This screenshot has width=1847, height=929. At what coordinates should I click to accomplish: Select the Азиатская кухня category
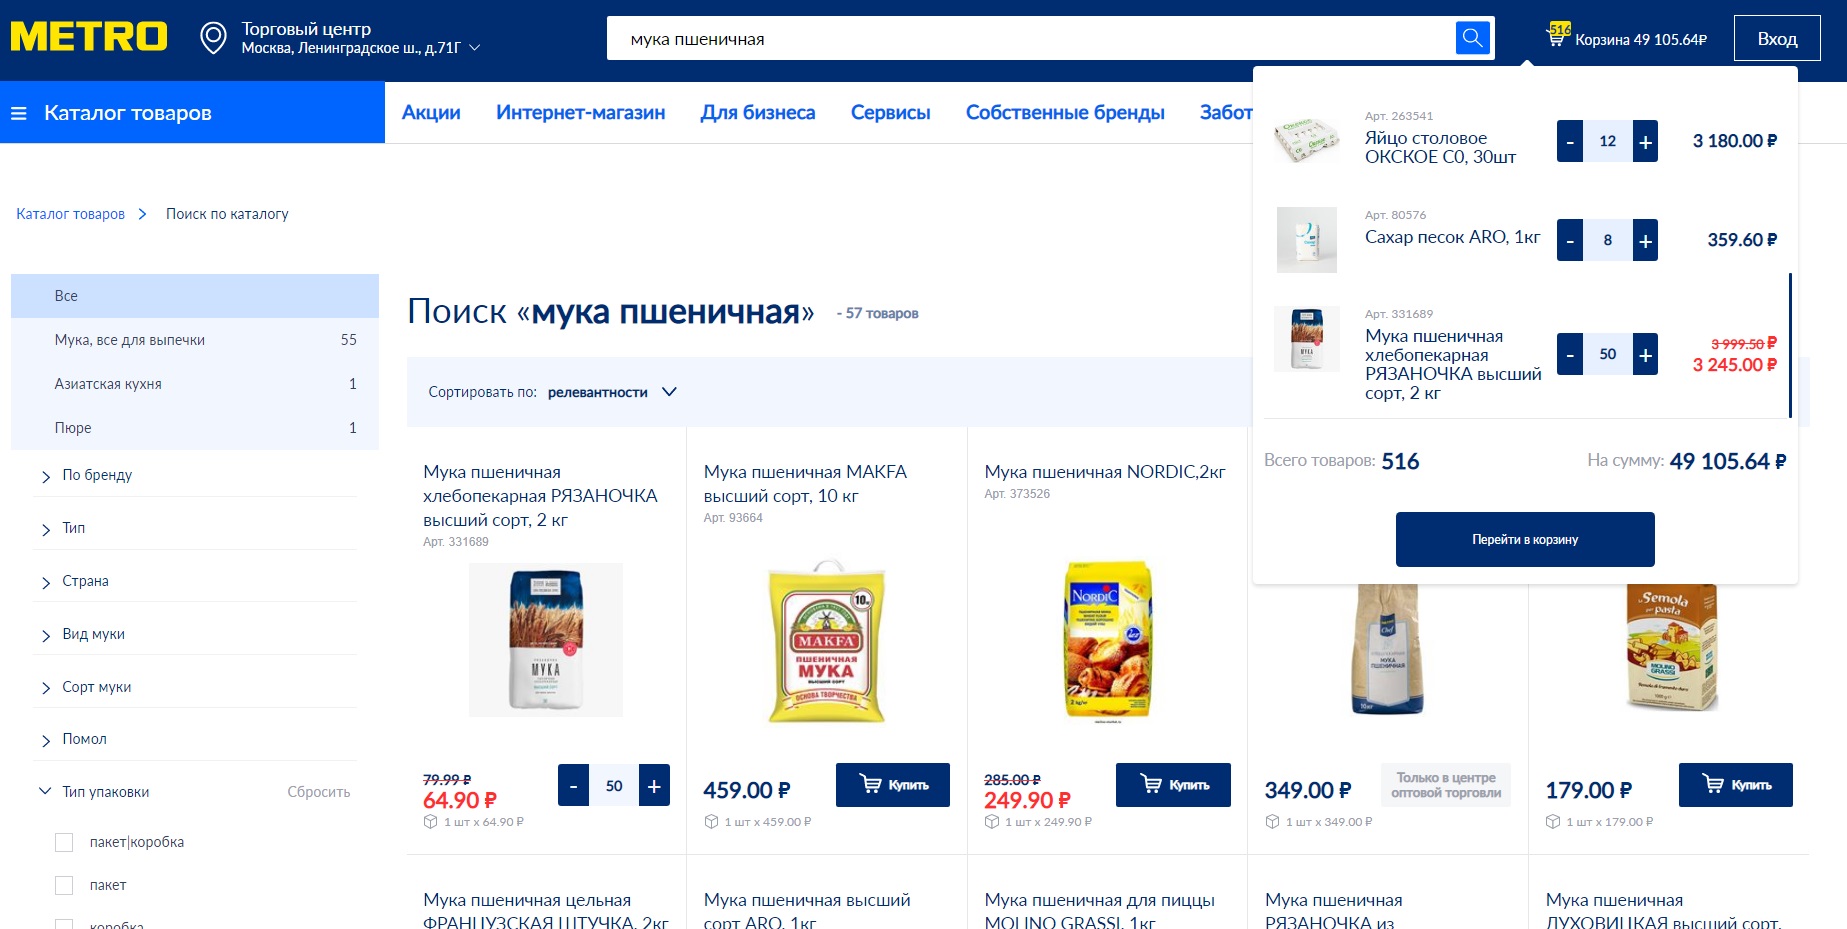coord(195,384)
